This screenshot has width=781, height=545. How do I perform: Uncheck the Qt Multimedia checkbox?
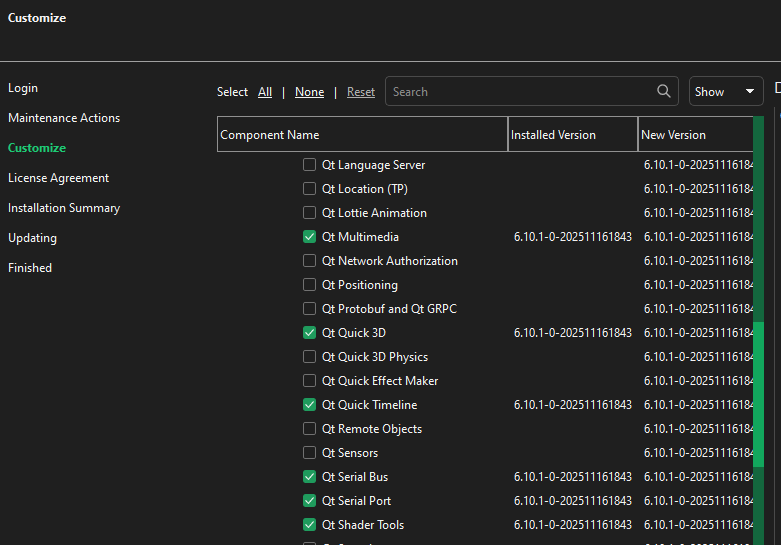pyautogui.click(x=310, y=237)
